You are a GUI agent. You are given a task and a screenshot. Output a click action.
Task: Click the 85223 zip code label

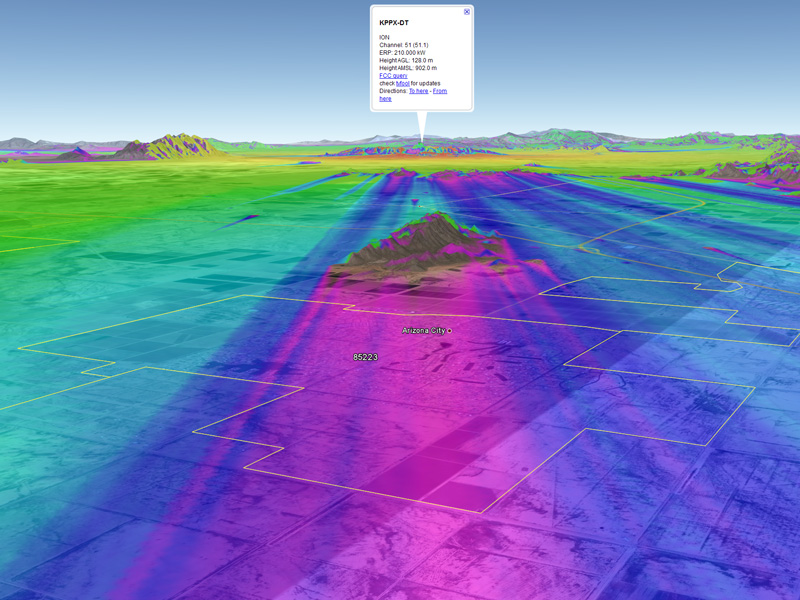[365, 357]
